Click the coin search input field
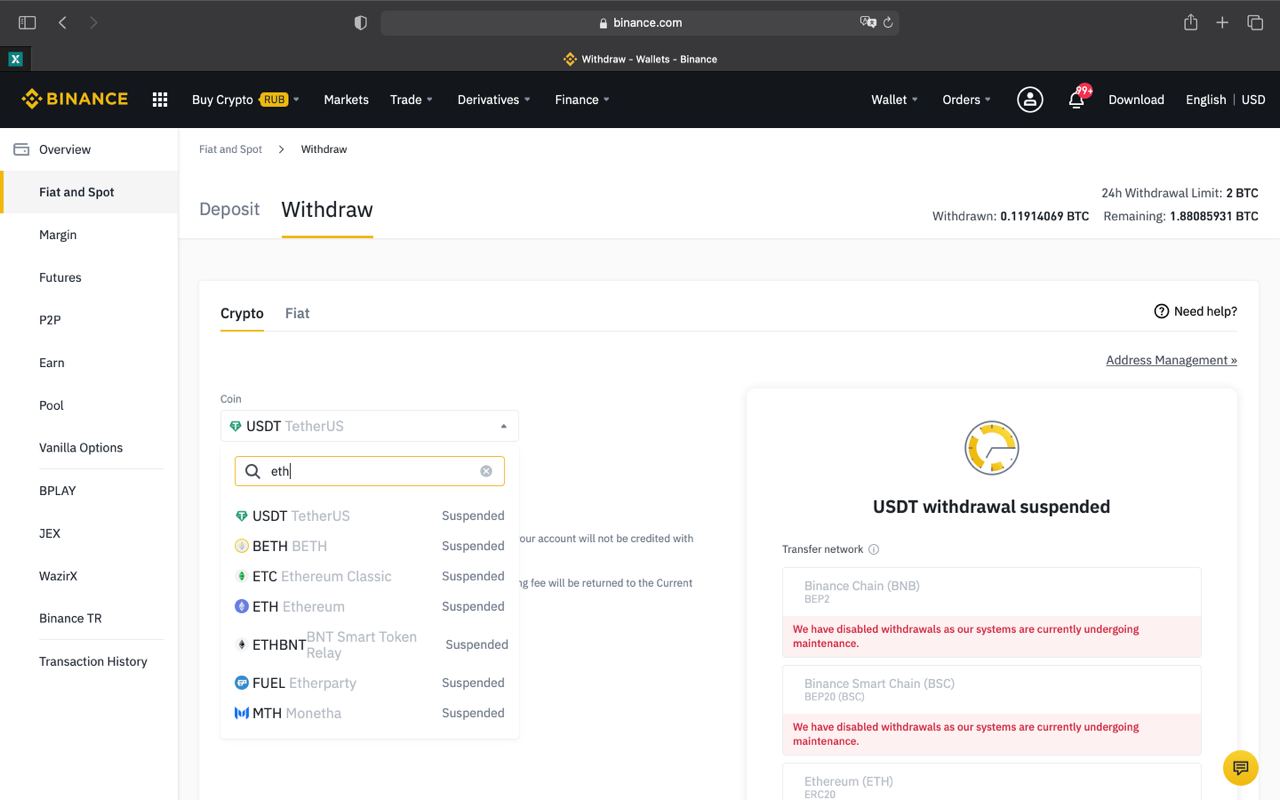 [369, 471]
